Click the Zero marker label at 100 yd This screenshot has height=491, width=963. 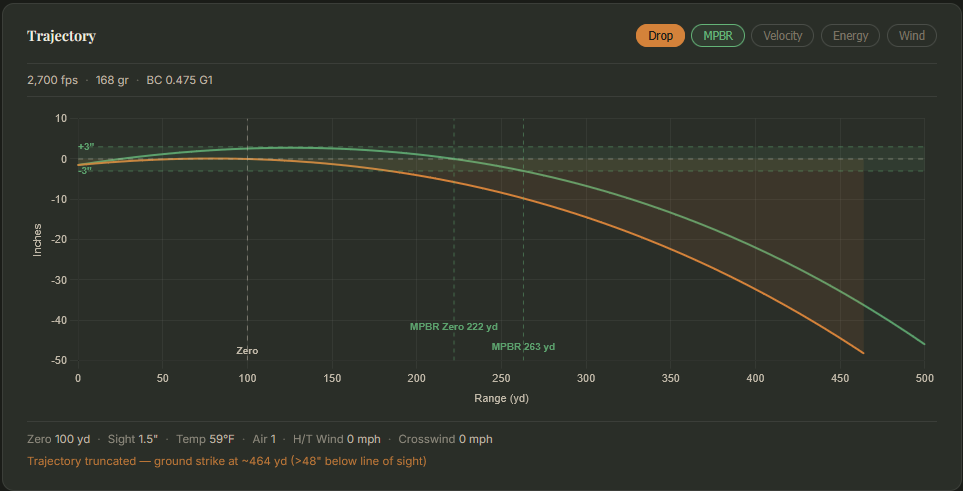click(247, 351)
